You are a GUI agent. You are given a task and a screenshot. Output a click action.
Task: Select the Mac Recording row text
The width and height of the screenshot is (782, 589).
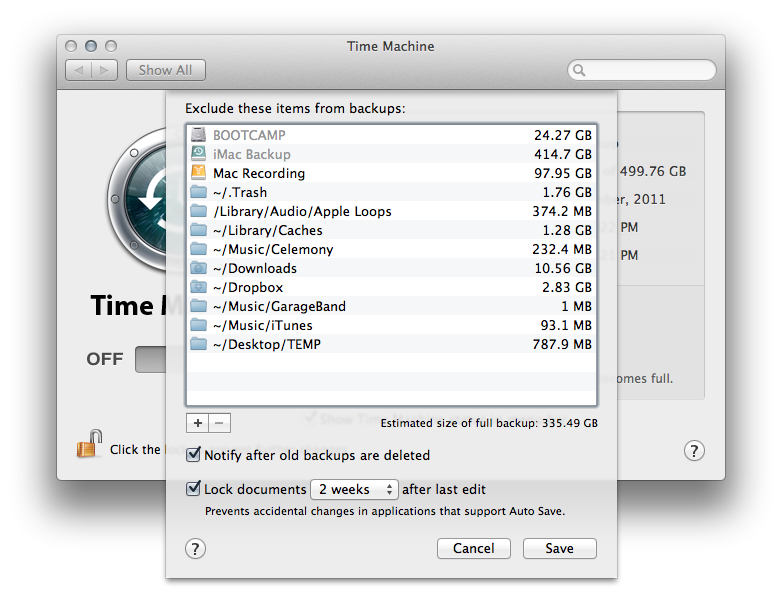click(x=259, y=173)
